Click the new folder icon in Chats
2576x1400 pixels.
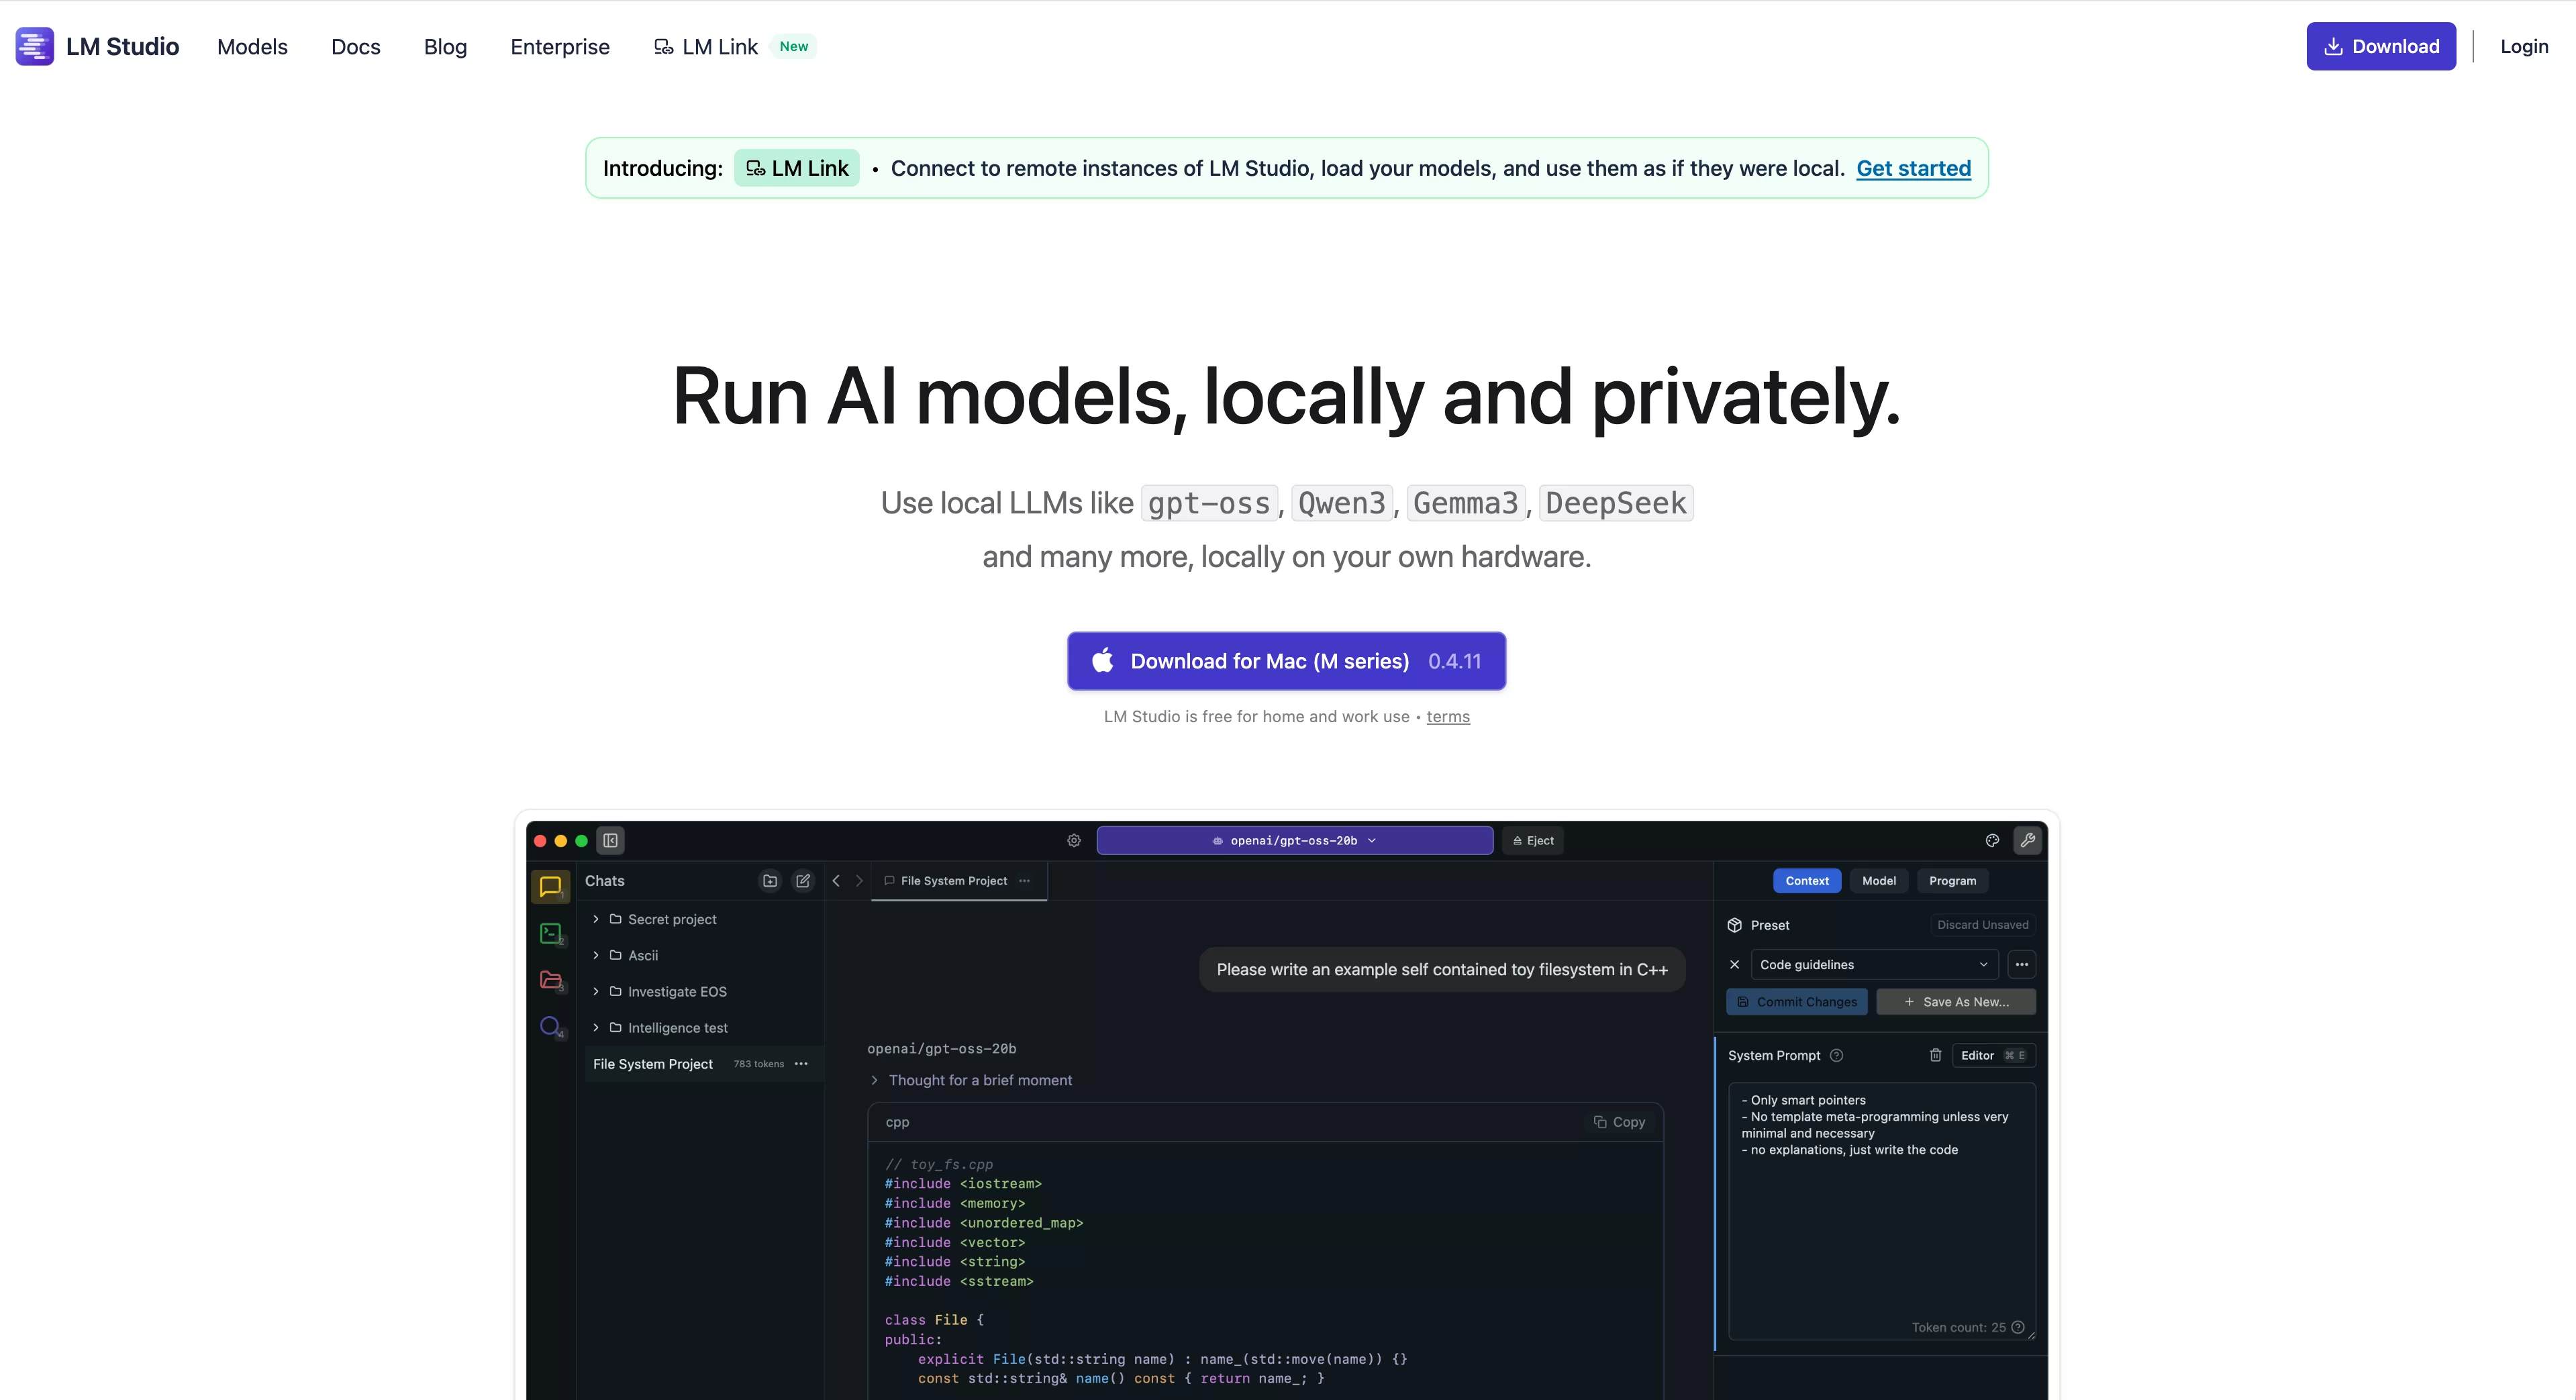coord(770,881)
